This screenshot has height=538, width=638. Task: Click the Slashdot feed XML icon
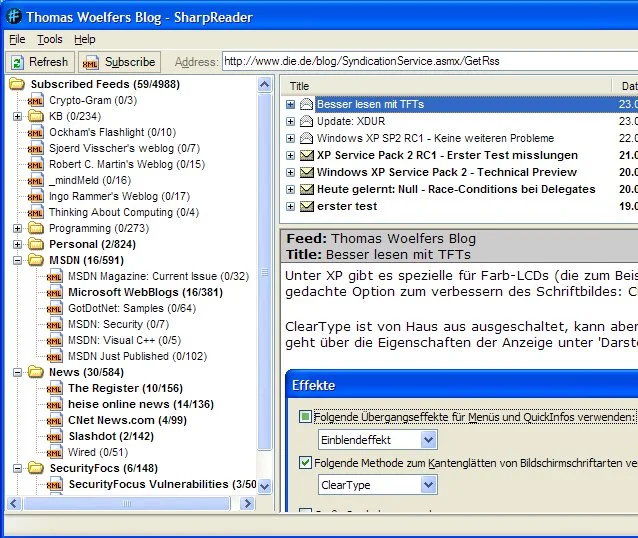pyautogui.click(x=55, y=436)
